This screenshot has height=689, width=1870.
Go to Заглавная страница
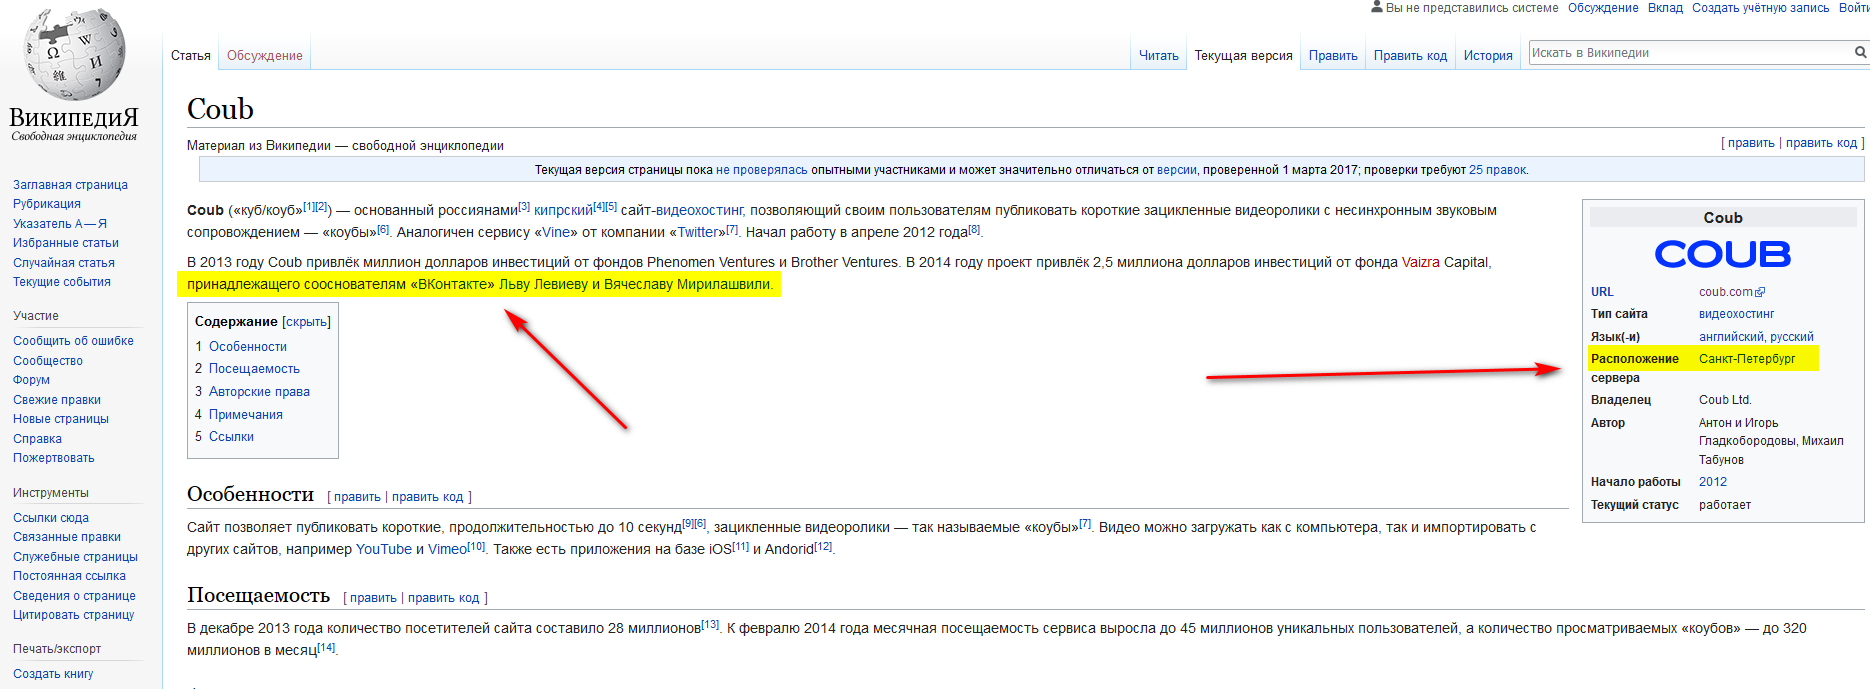(x=70, y=185)
